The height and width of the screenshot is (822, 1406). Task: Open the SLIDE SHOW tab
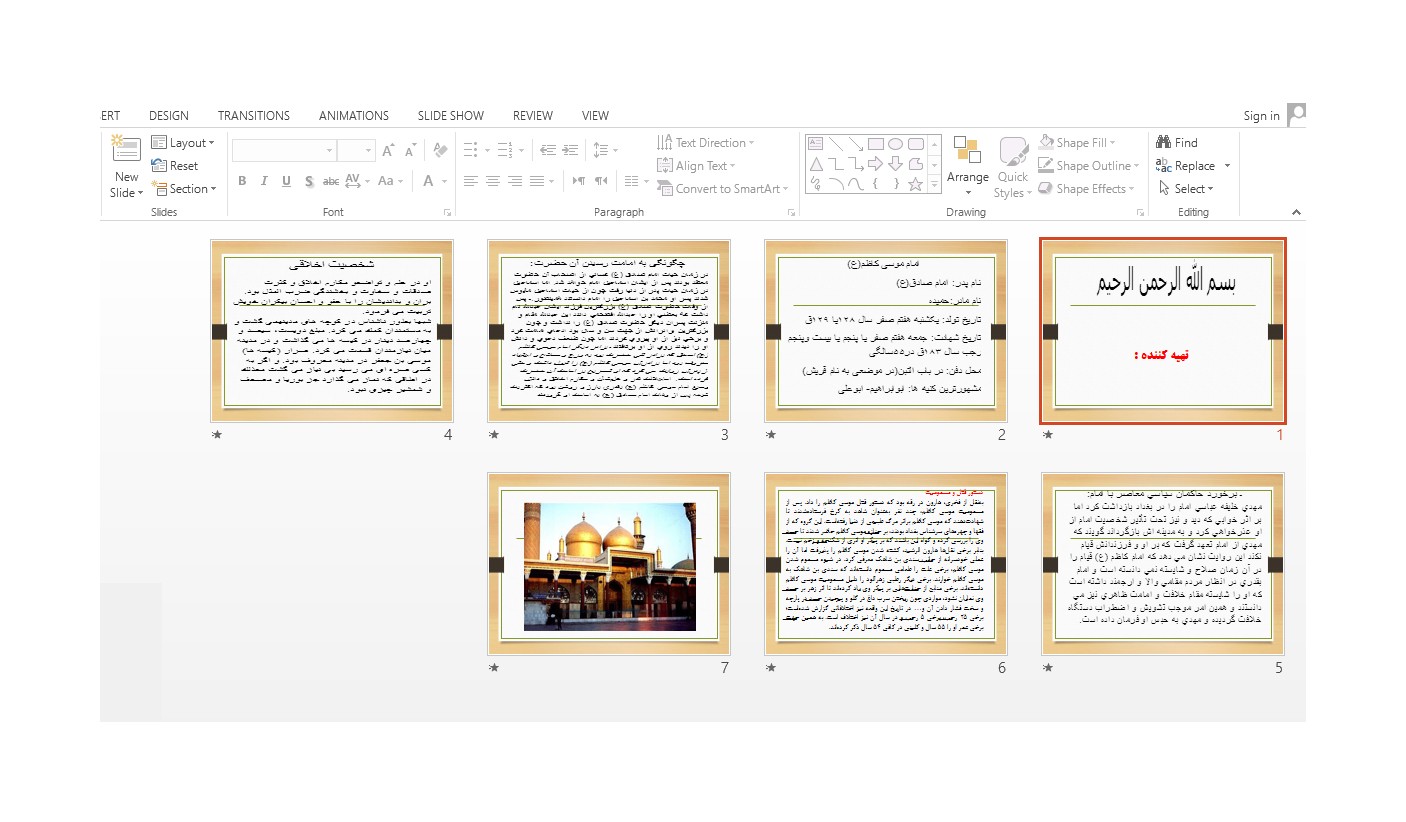pos(451,116)
